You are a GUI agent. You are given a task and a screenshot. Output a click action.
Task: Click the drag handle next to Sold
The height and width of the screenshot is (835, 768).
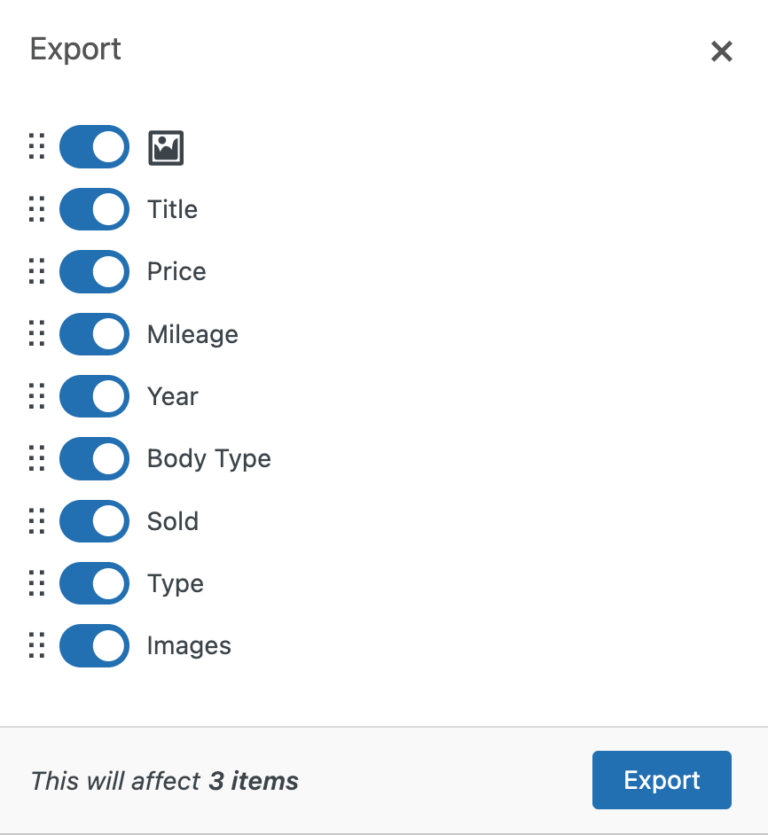click(37, 521)
